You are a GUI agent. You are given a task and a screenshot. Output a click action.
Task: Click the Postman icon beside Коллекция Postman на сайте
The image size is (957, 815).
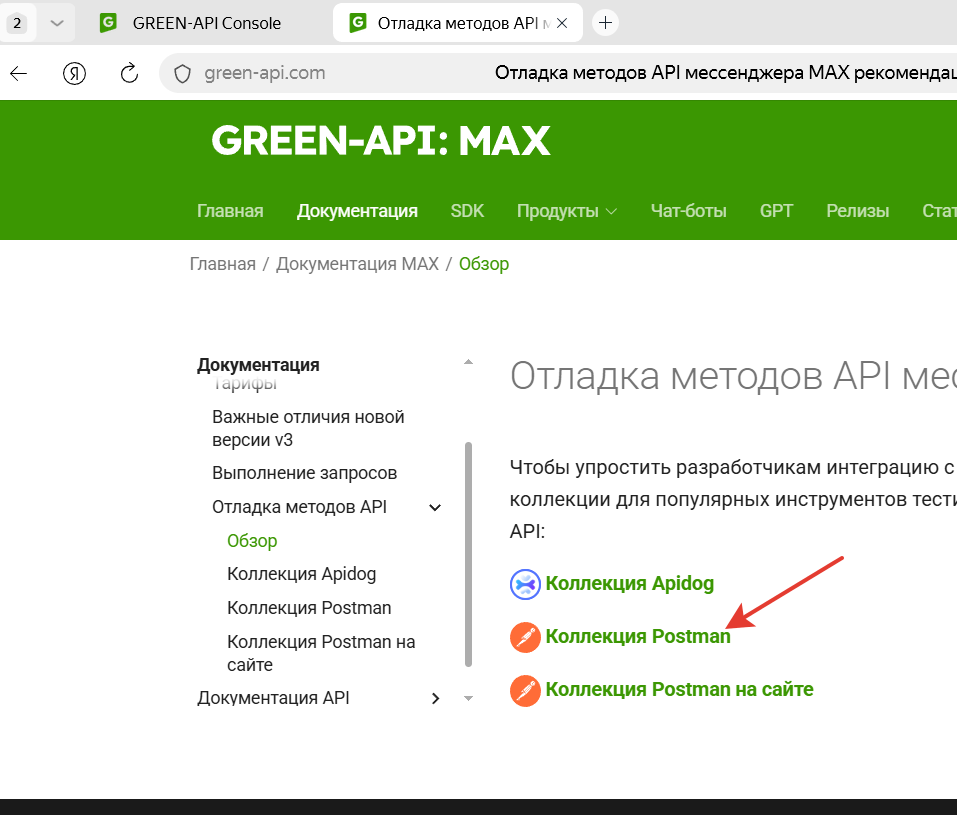[524, 690]
